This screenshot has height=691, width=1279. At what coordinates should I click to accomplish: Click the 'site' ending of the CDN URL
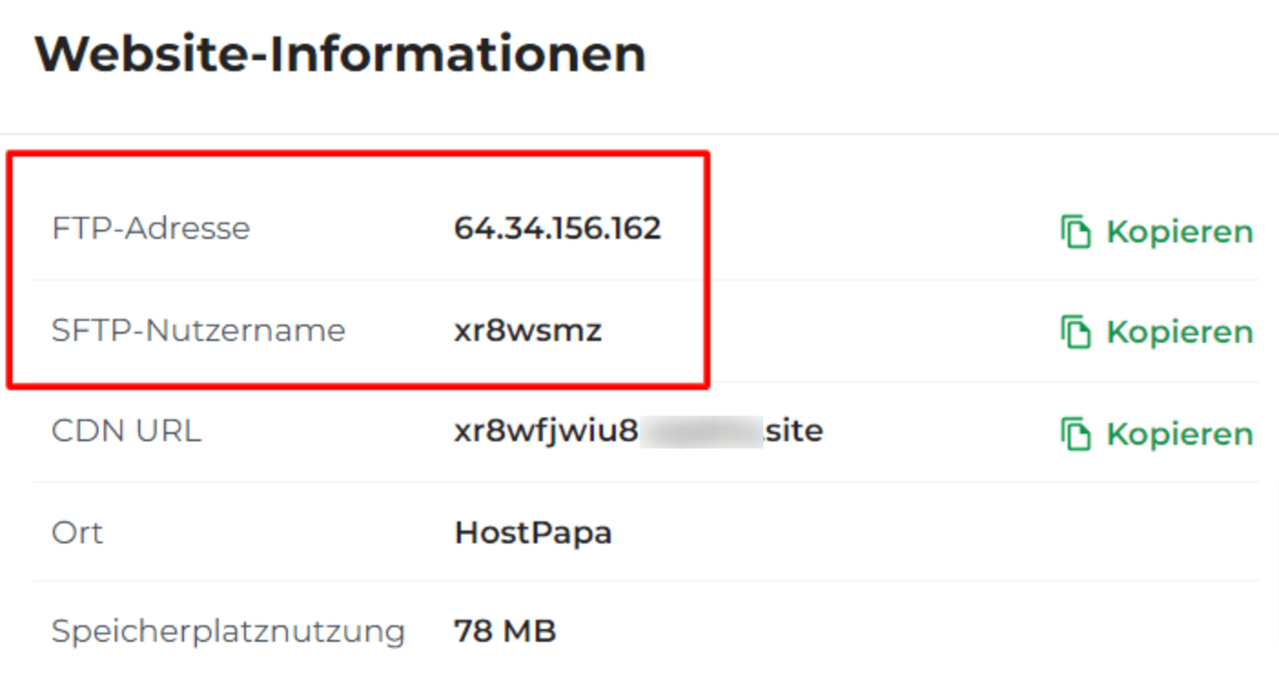pyautogui.click(x=794, y=431)
